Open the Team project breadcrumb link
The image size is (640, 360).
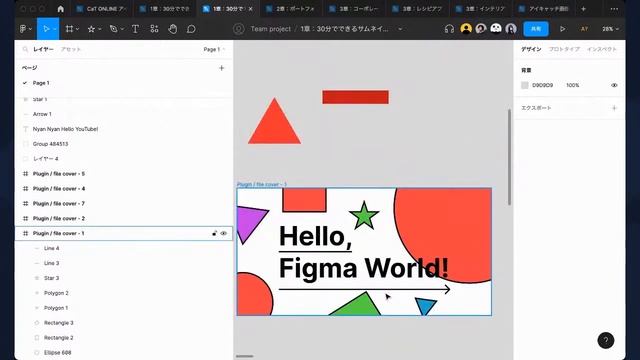pos(271,29)
